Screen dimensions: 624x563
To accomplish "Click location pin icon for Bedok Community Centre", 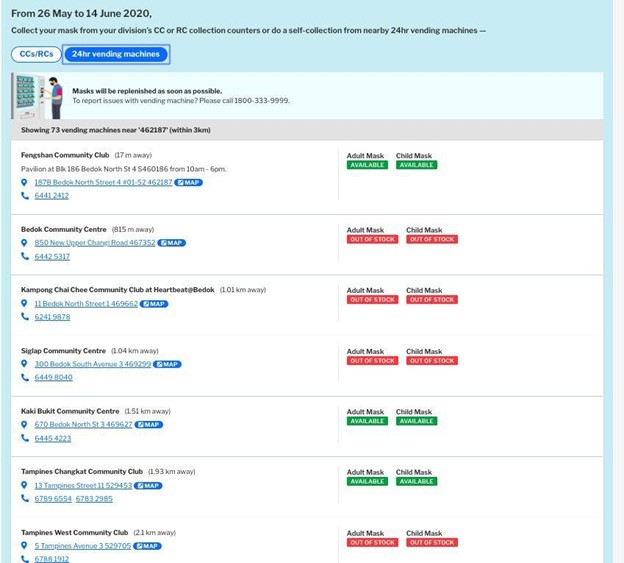I will click(x=24, y=243).
